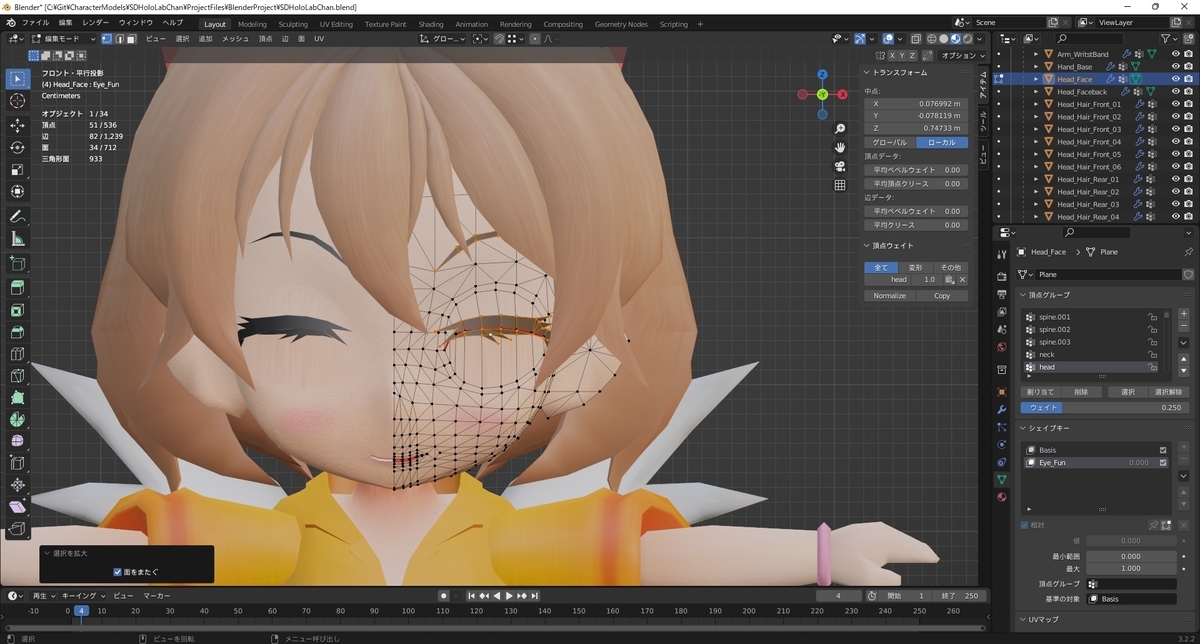The height and width of the screenshot is (644, 1200).
Task: Switch to the Shading workspace tab
Action: (431, 24)
